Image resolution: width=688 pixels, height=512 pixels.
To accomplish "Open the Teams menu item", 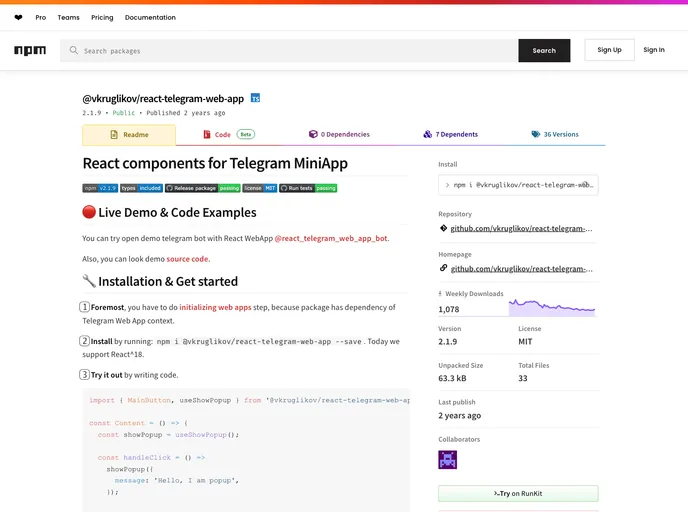I will [68, 18].
